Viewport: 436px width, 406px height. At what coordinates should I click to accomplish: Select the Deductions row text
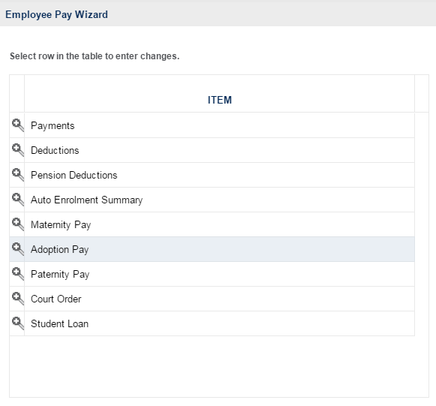(x=55, y=150)
